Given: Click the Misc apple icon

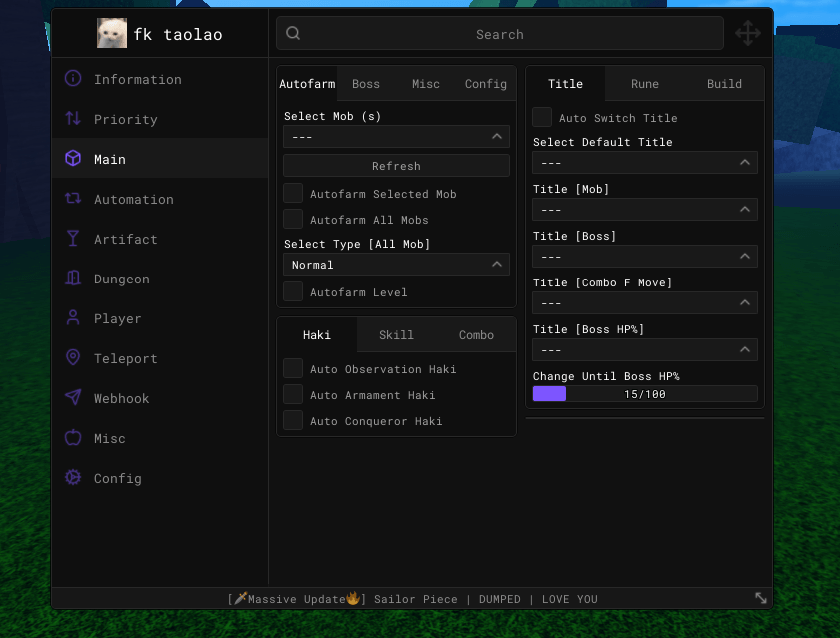Looking at the screenshot, I should [73, 438].
